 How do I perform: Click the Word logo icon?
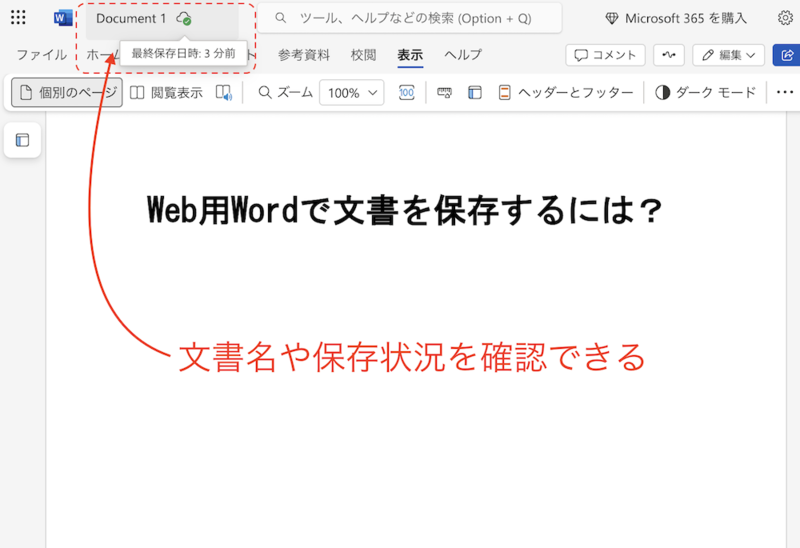pos(62,18)
